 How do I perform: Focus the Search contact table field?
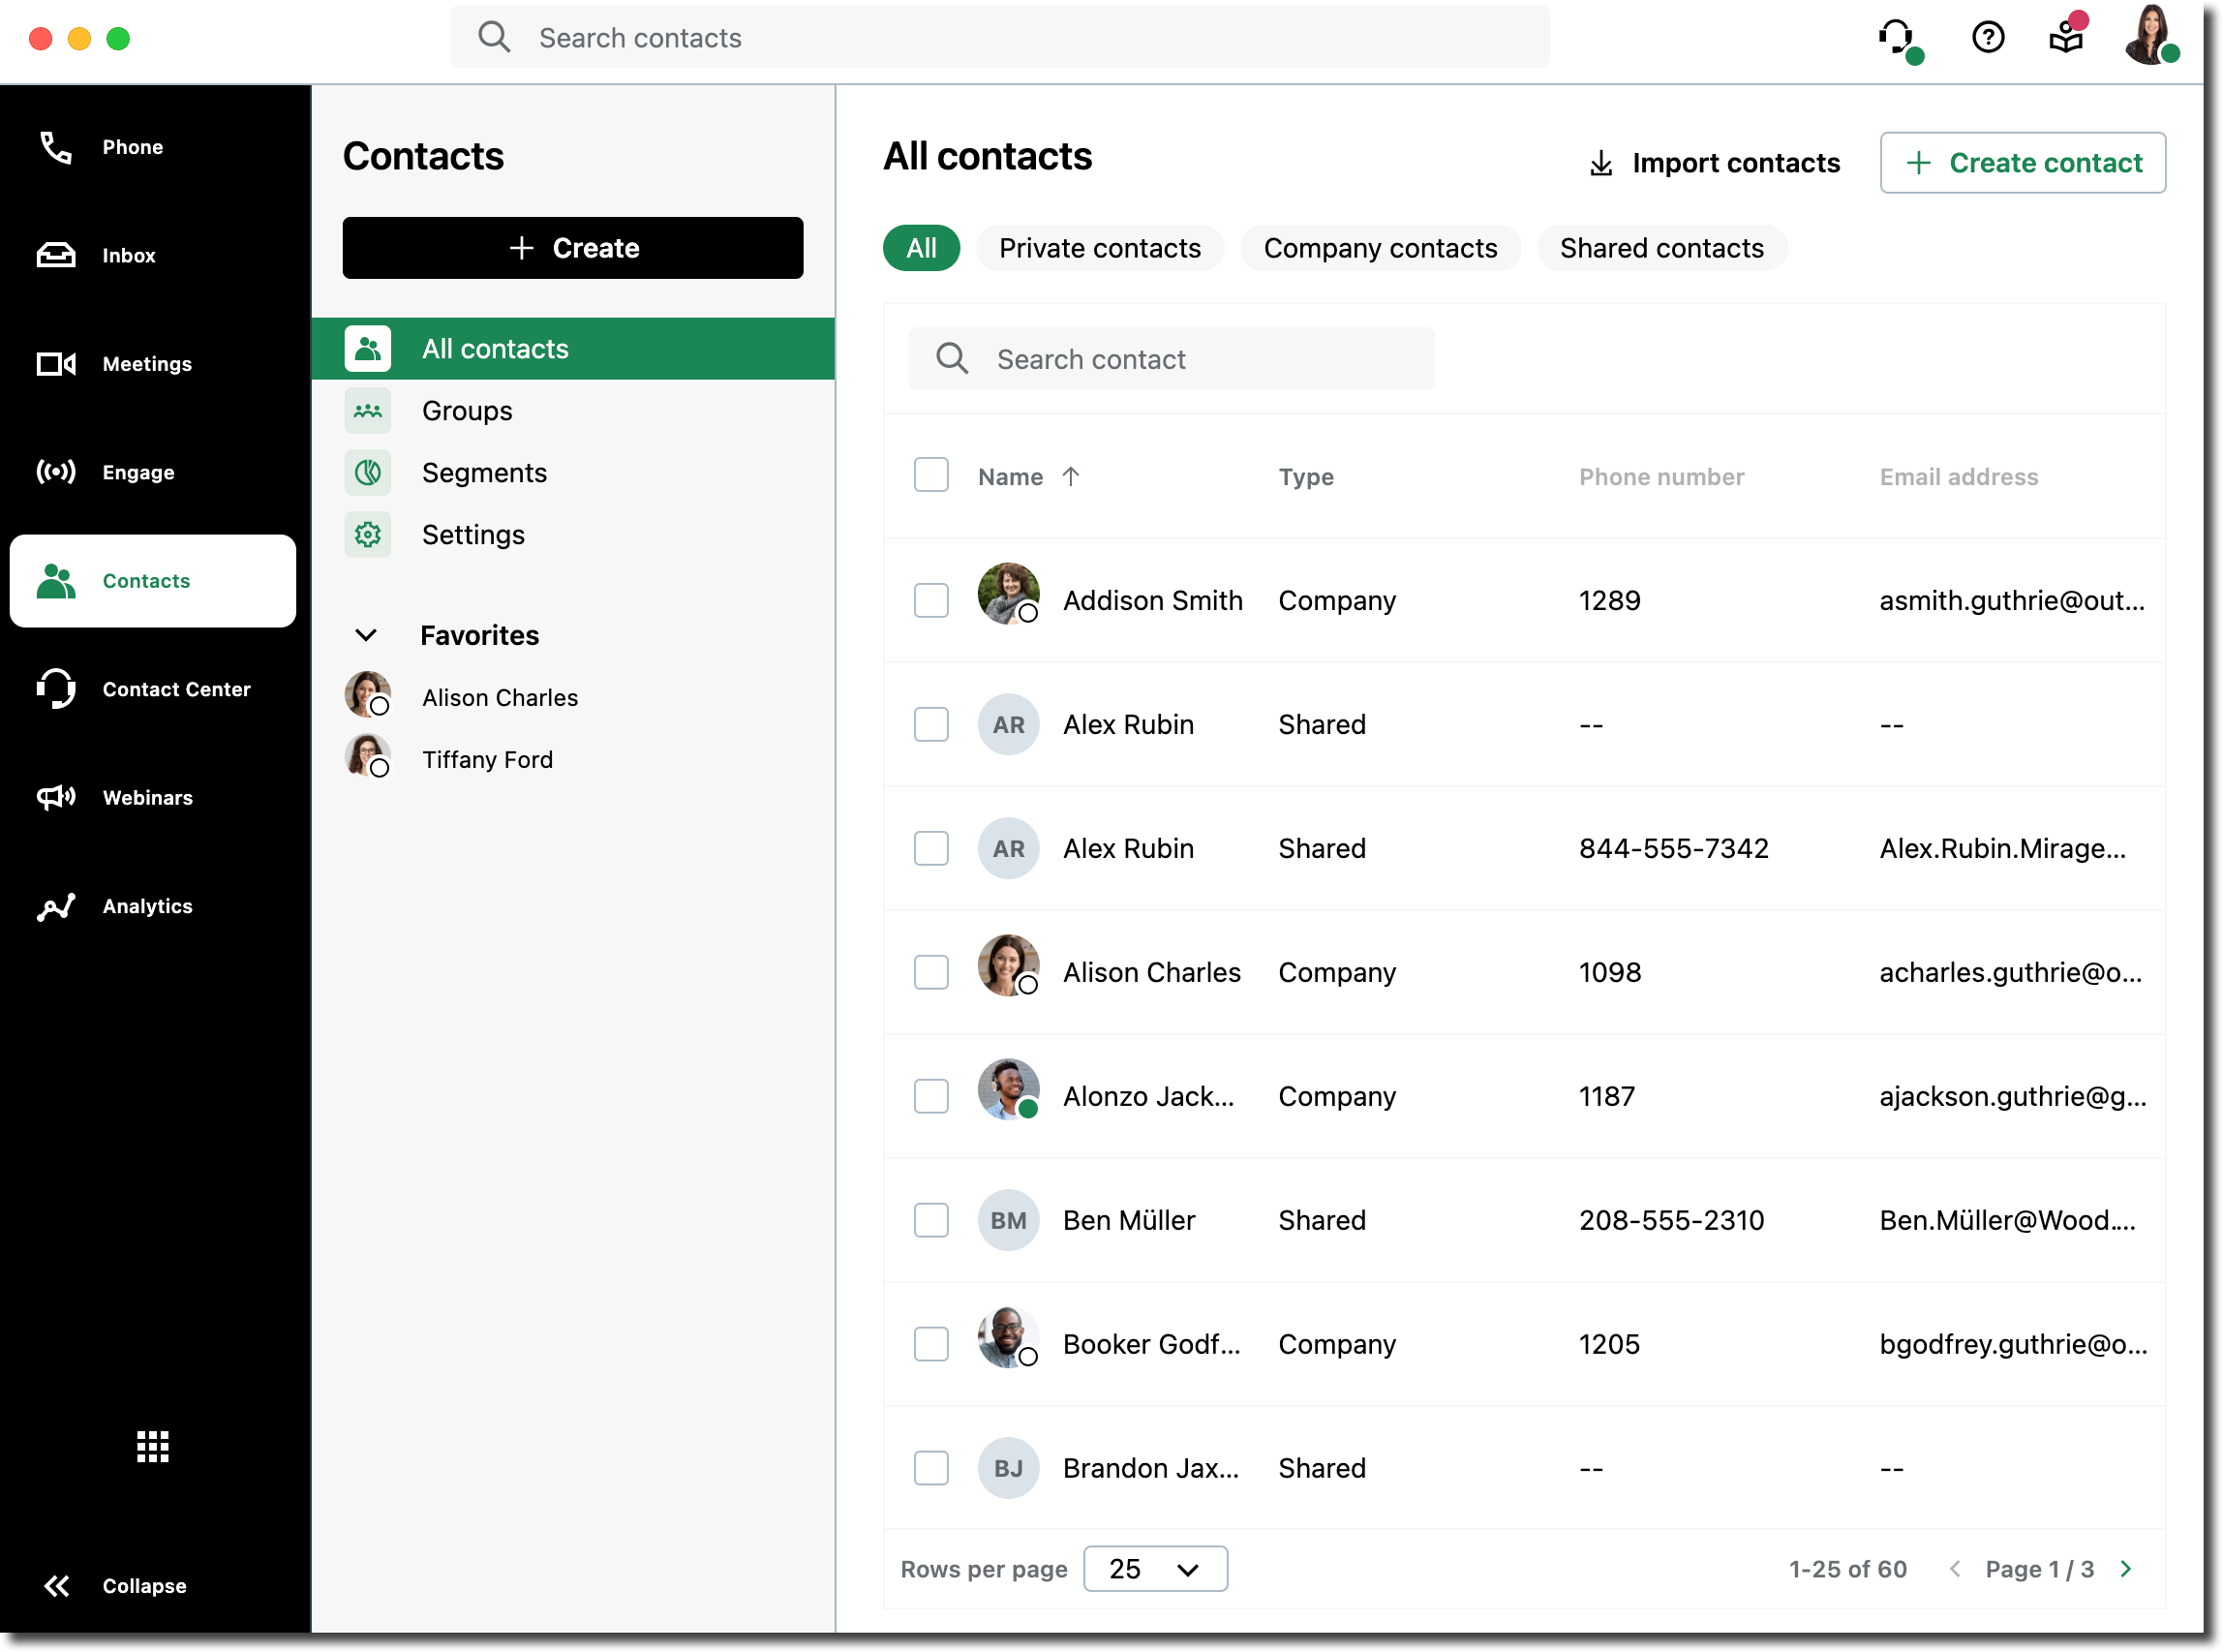(1171, 359)
